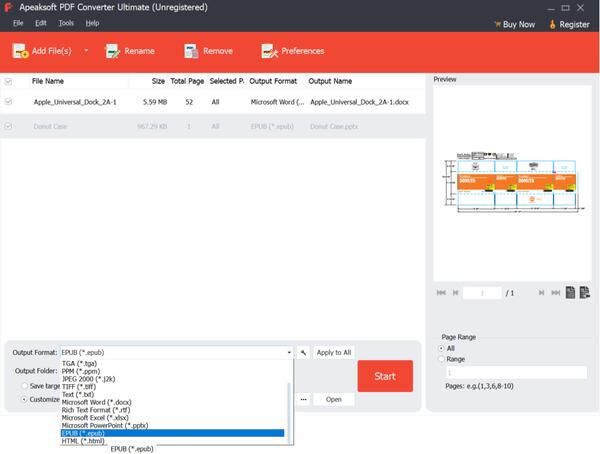
Task: Go to the next preview page
Action: 541,293
